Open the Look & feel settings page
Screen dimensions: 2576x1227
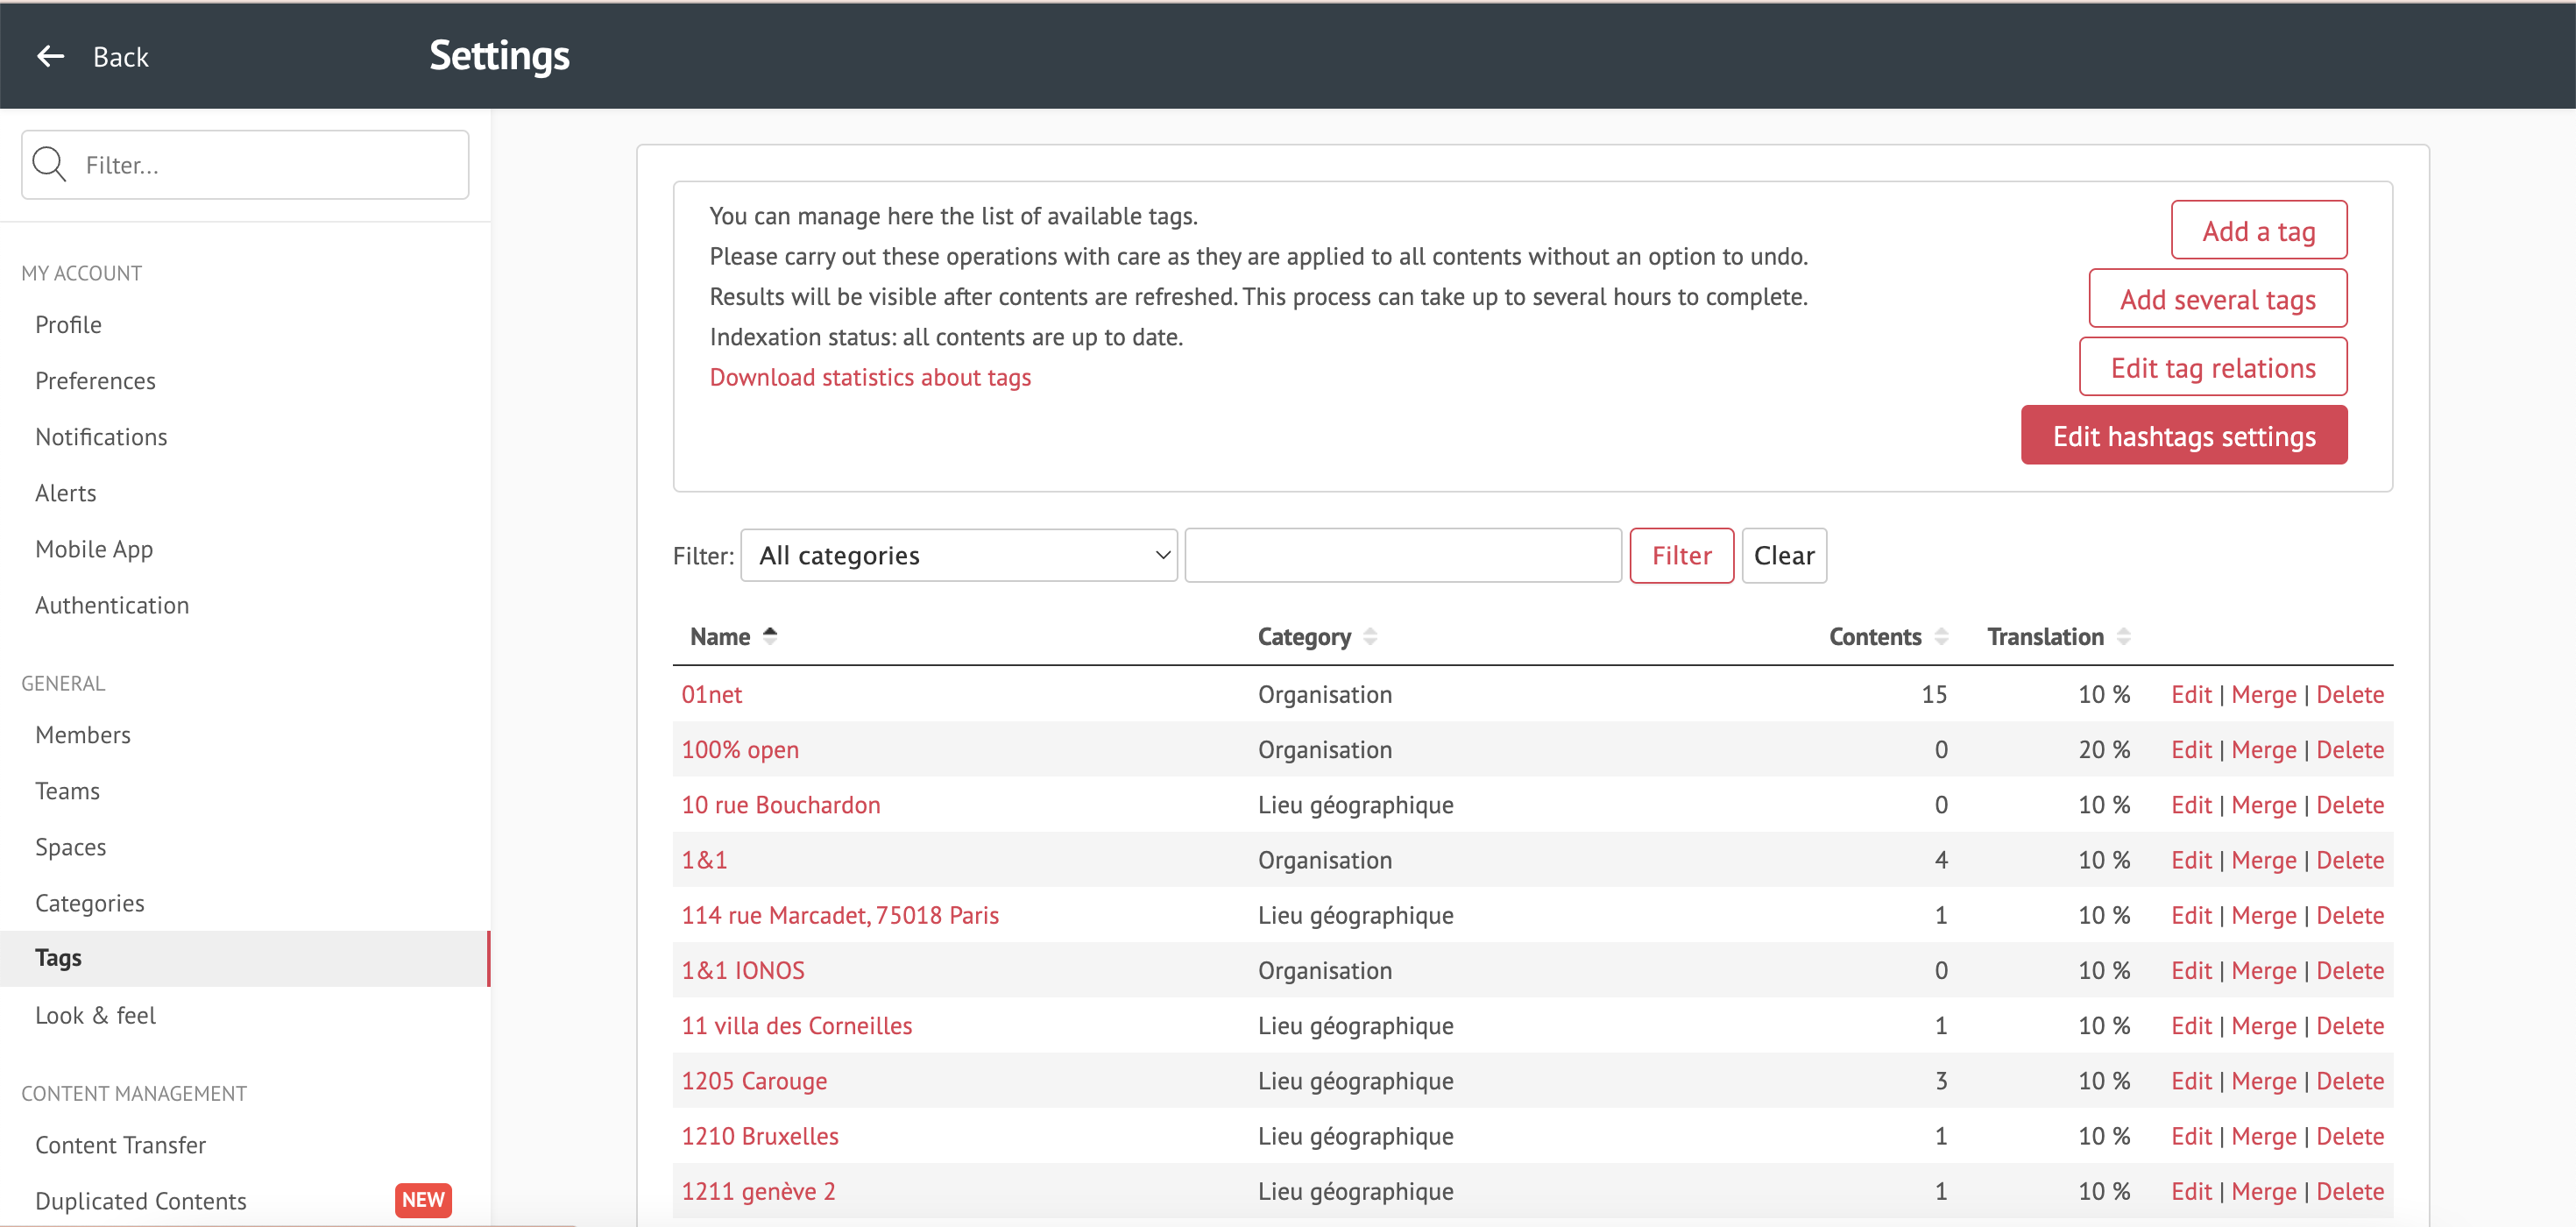point(96,1015)
